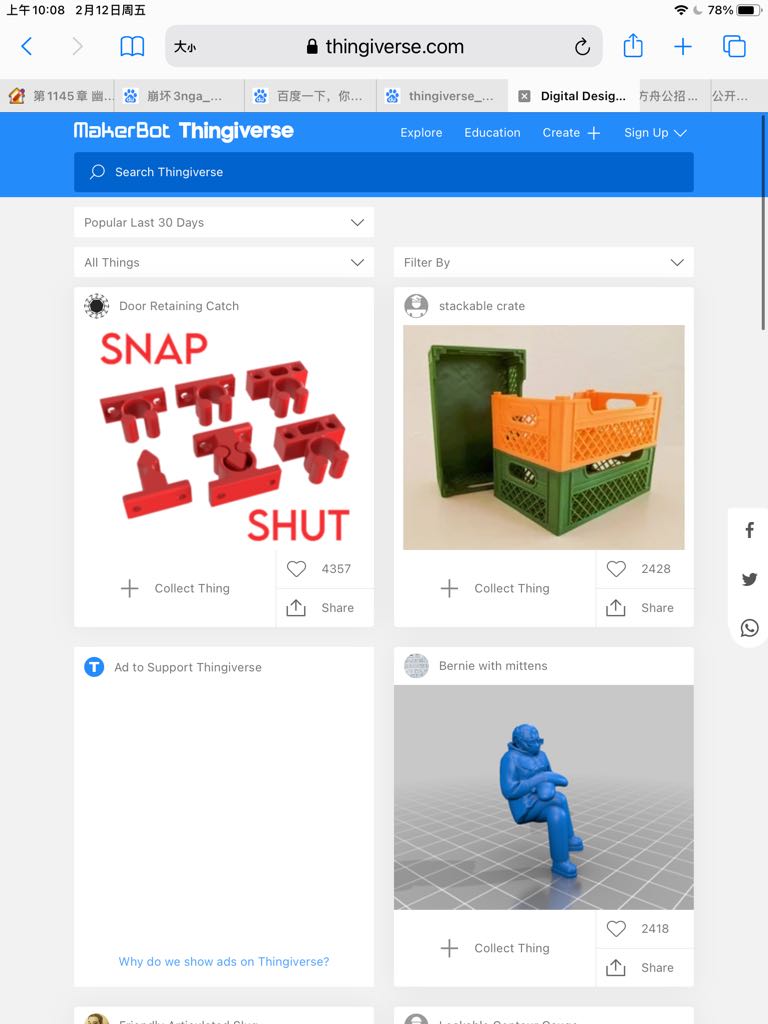Like Bernie with mittens heart icon
Screen dimensions: 768x1024
(616, 929)
